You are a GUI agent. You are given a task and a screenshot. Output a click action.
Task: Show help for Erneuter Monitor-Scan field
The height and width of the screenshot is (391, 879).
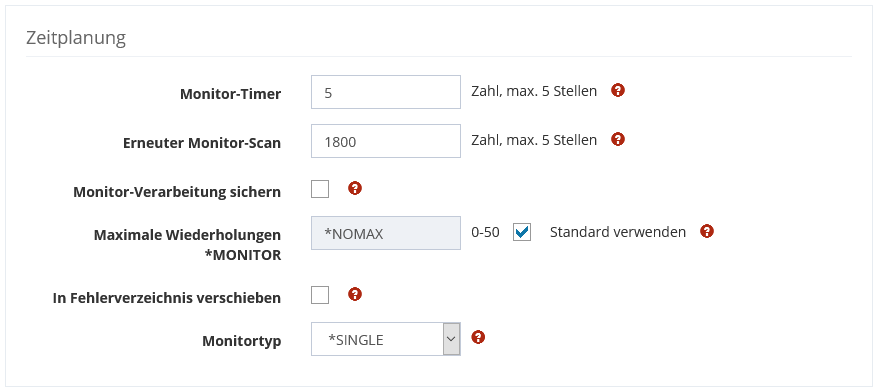coord(618,139)
